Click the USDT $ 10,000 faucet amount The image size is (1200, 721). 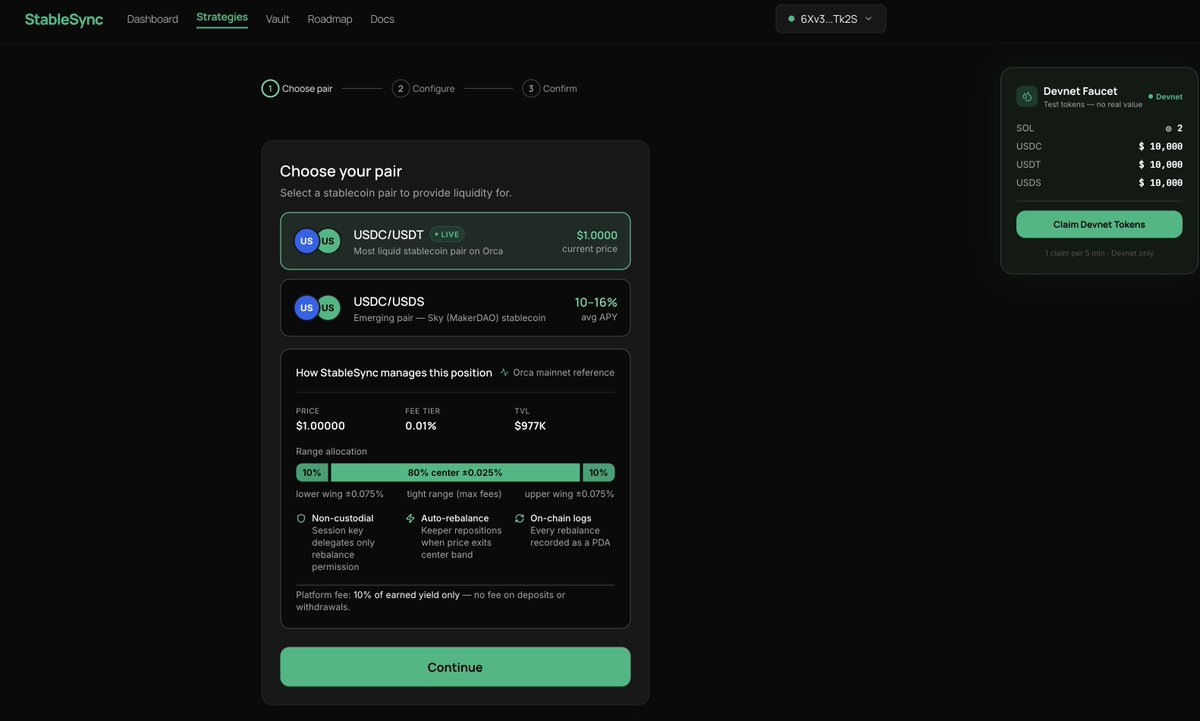tap(1161, 164)
